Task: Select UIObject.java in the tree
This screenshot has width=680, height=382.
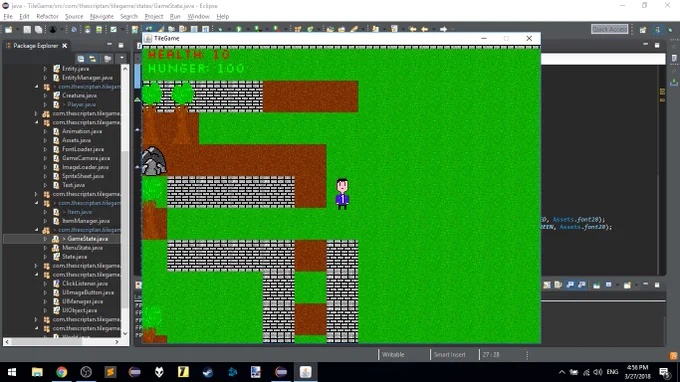Action: (79, 310)
